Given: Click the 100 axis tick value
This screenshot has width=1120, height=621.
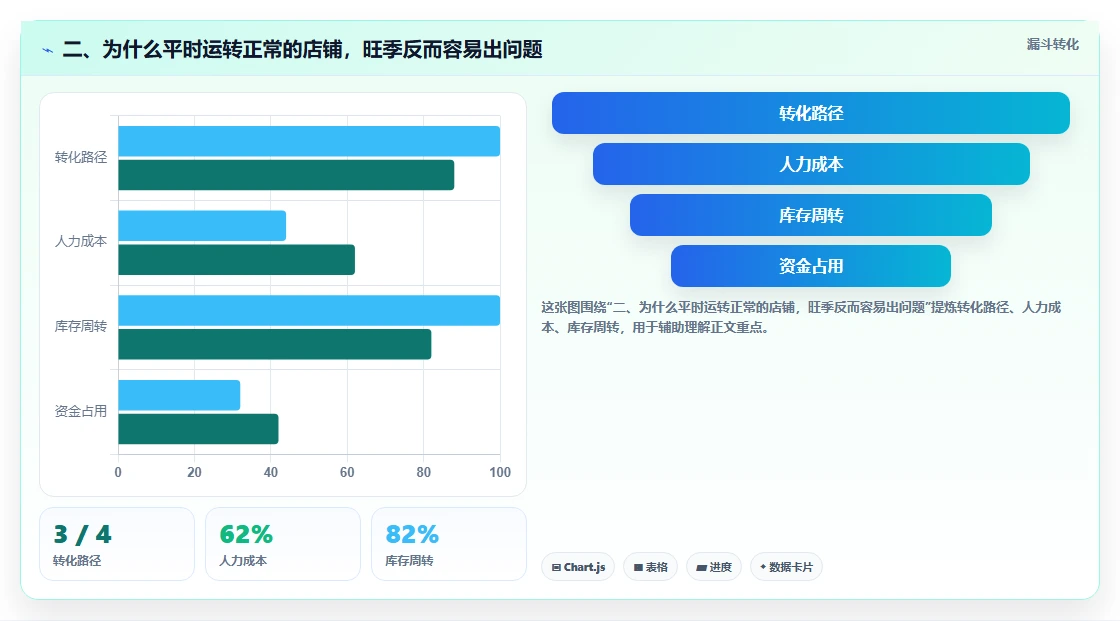Looking at the screenshot, I should (500, 472).
